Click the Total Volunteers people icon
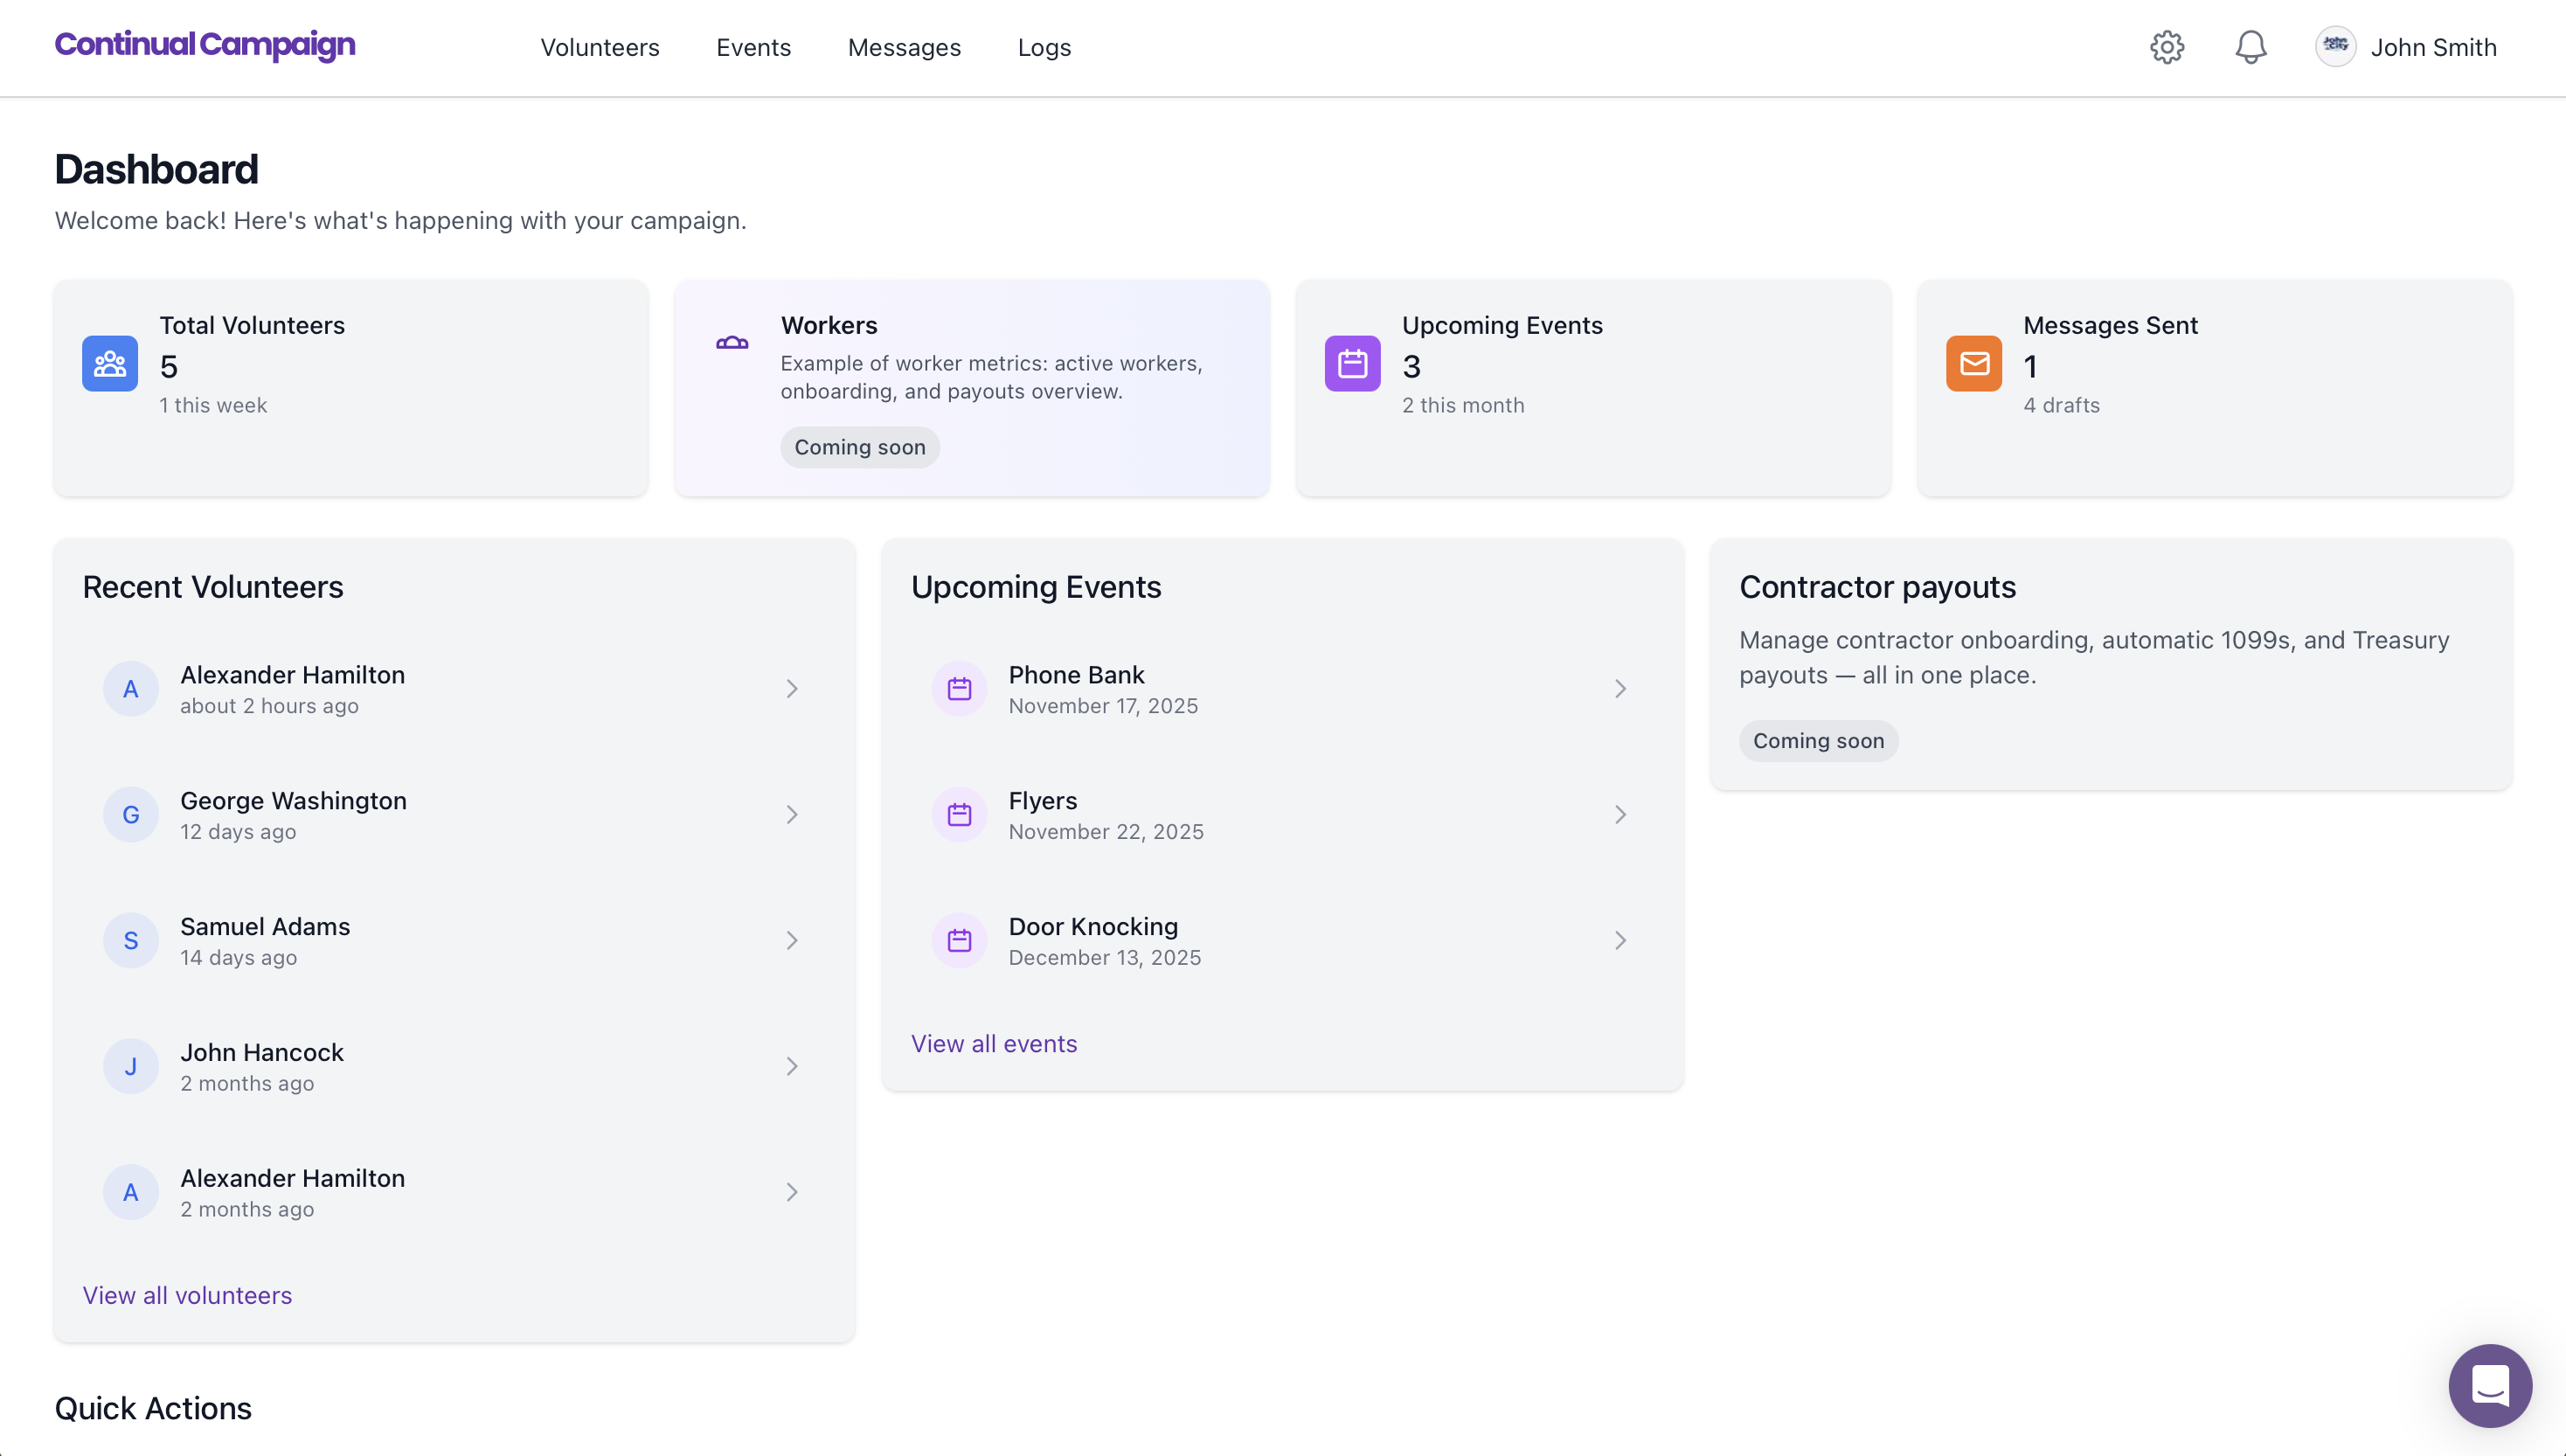This screenshot has height=1456, width=2566. [x=110, y=364]
